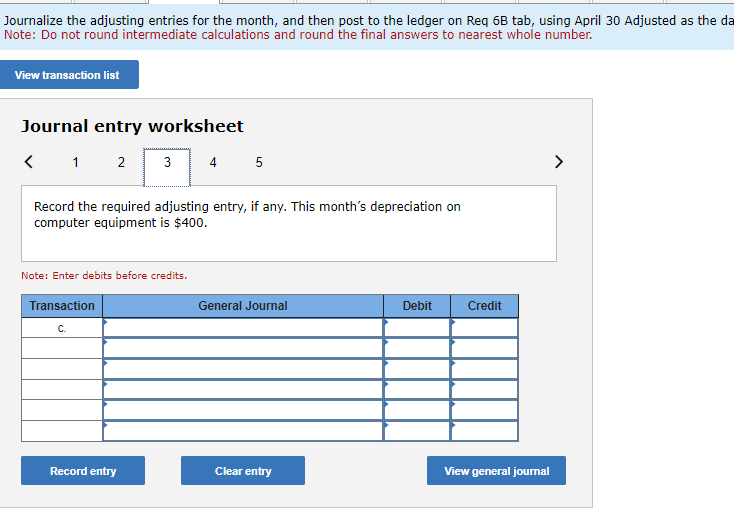Click the 'Journal entry worksheet' heading

132,126
